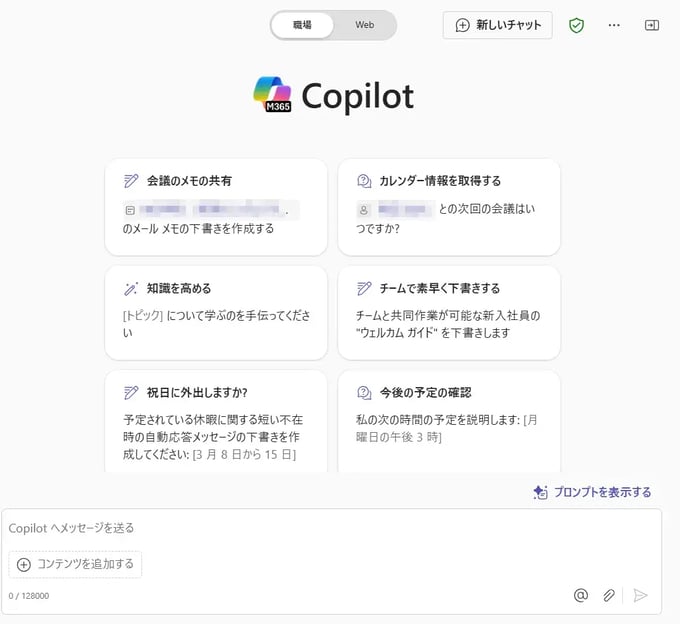Start a new chat with 新しいチャット
This screenshot has height=624, width=680.
[x=497, y=25]
